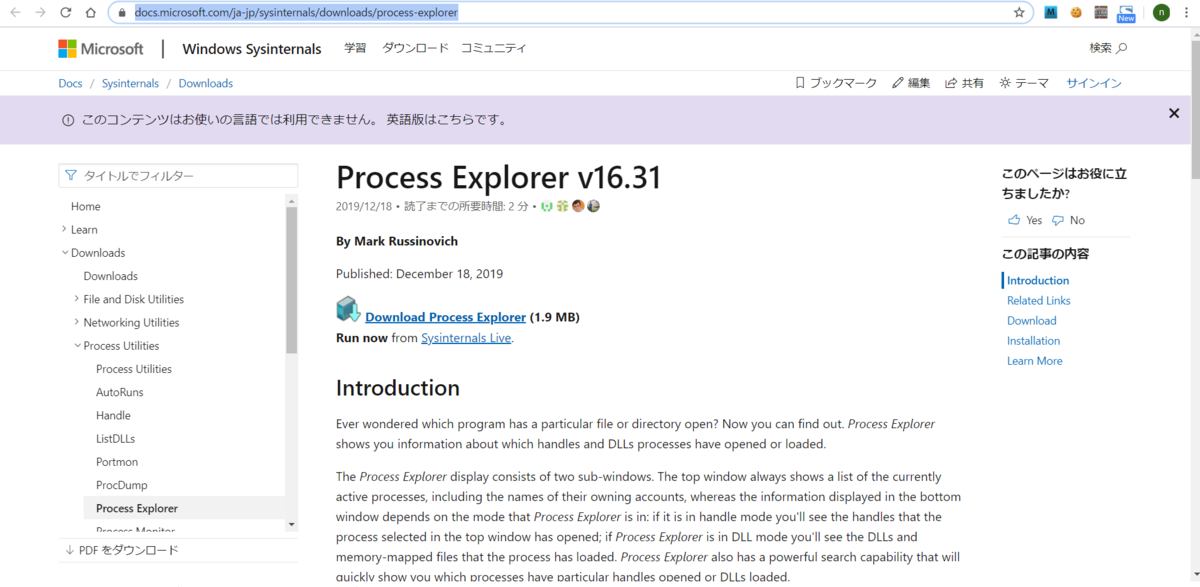Click 英語版はこちらです banner text

(x=445, y=120)
